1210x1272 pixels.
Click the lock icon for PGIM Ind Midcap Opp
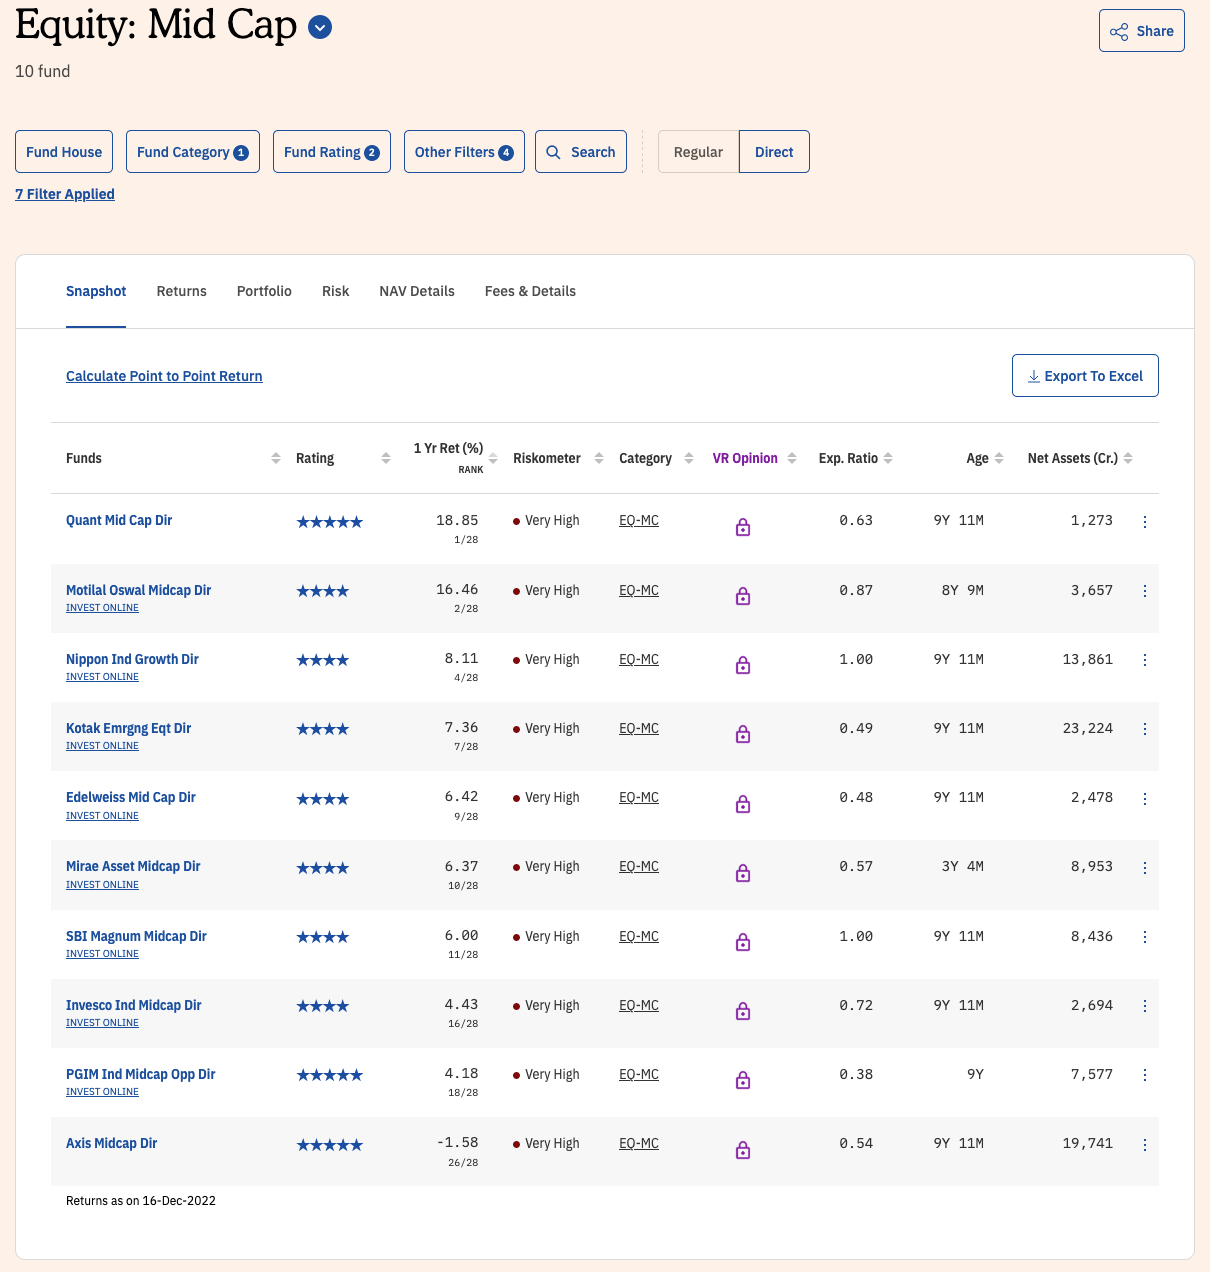point(743,1080)
